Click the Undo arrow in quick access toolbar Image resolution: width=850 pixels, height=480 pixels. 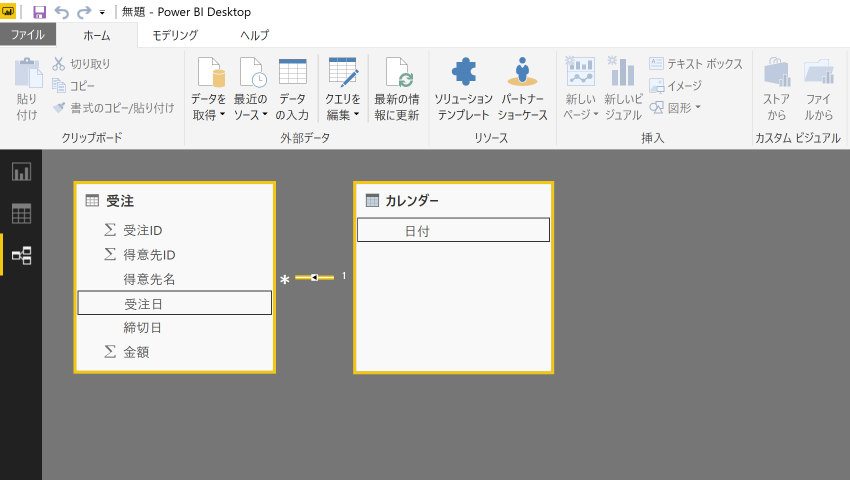62,11
